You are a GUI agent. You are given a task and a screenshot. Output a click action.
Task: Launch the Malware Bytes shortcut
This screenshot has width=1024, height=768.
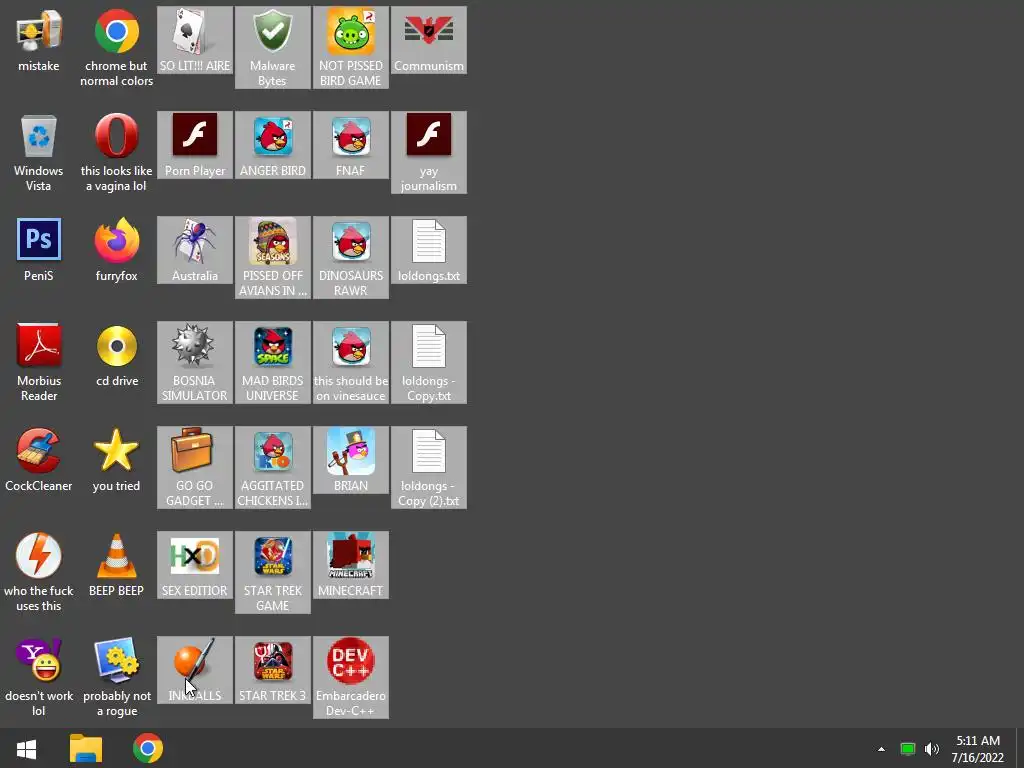pyautogui.click(x=272, y=48)
